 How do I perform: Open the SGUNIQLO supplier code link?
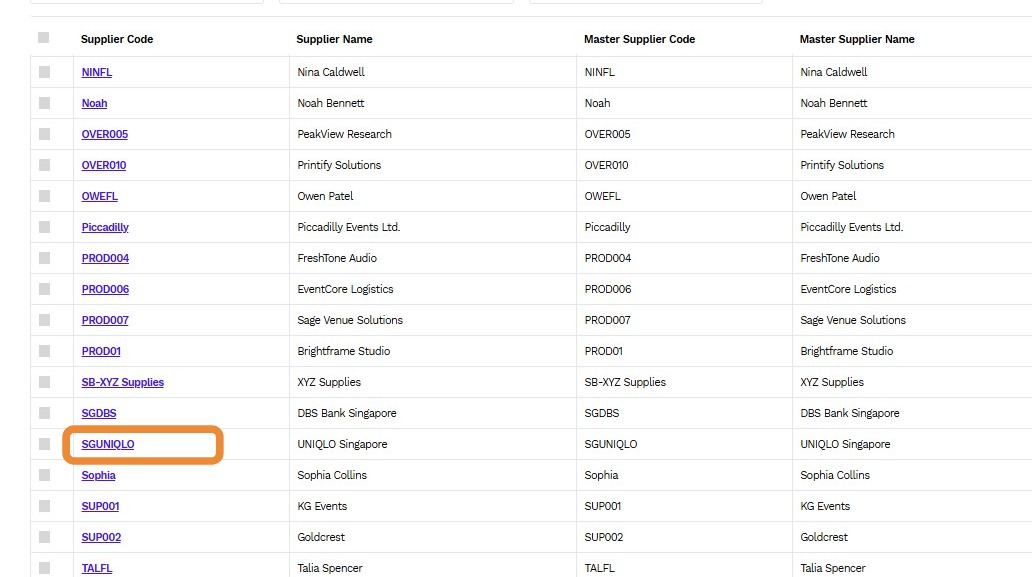tap(108, 444)
